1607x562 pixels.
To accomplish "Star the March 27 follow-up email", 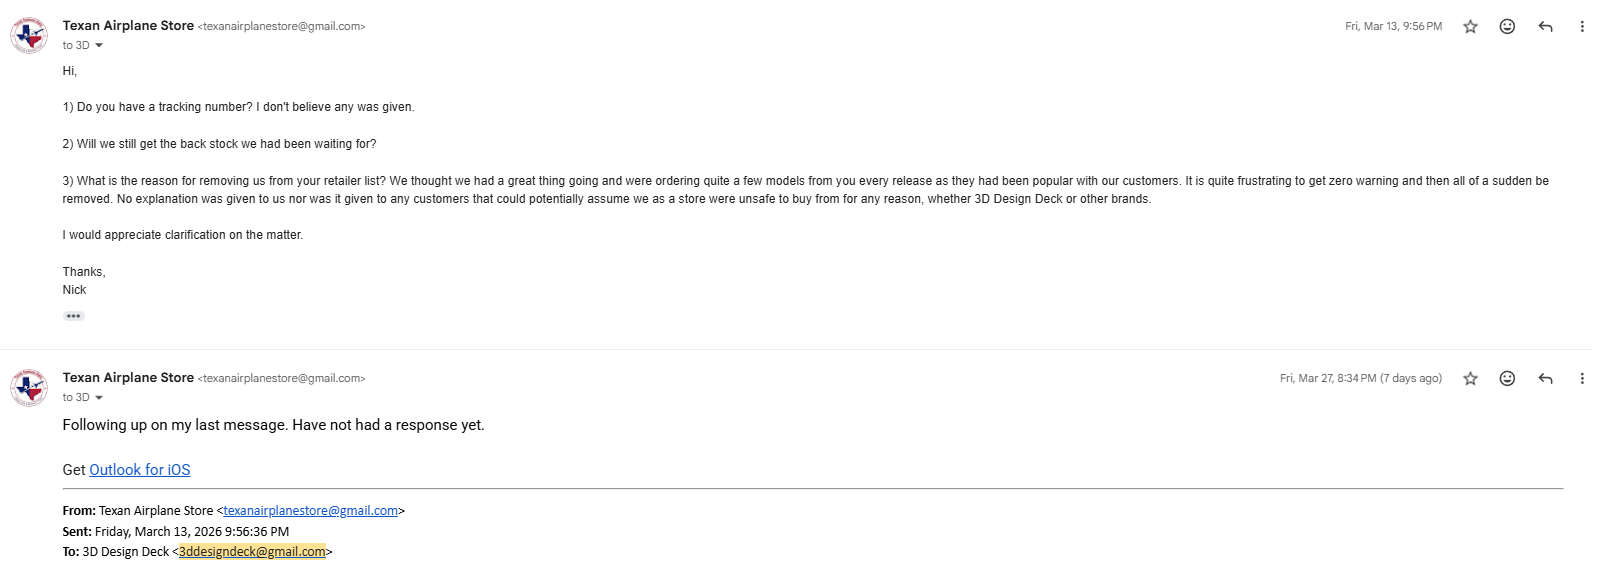I will tap(1470, 379).
